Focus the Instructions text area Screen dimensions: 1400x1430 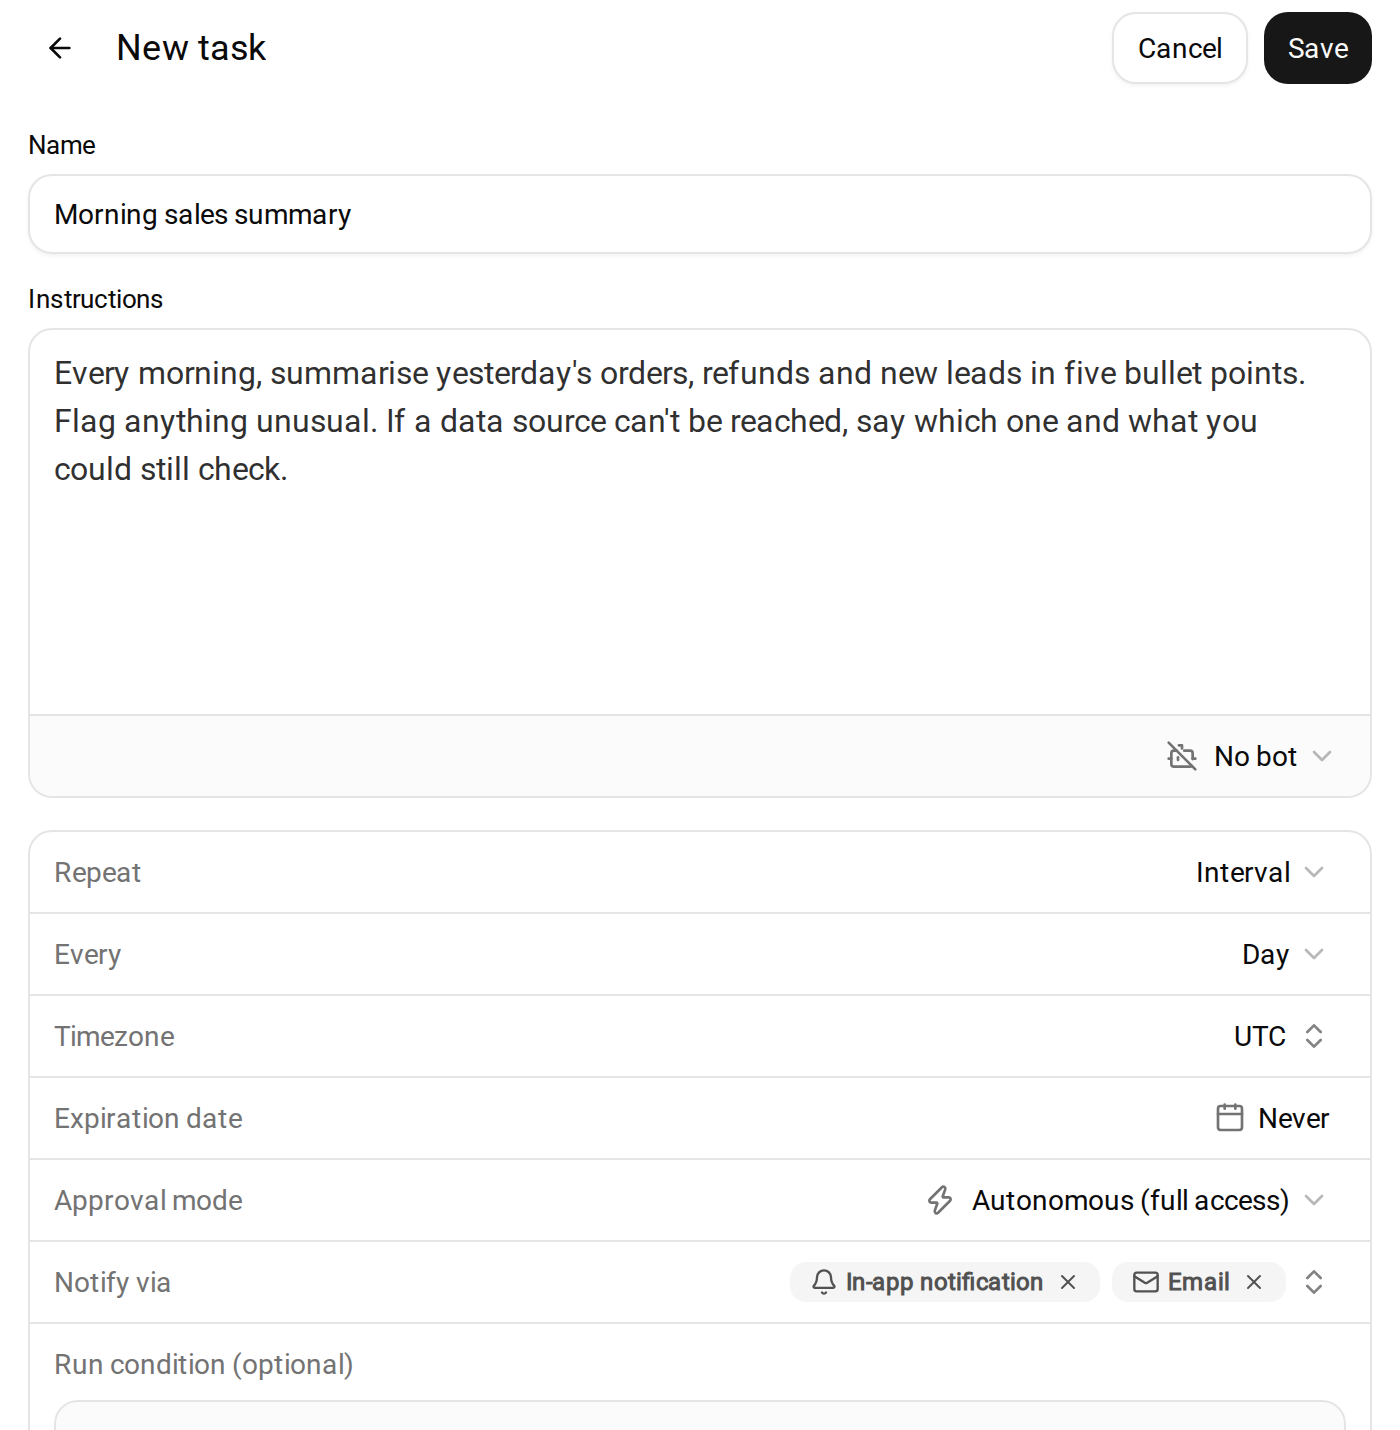tap(700, 521)
